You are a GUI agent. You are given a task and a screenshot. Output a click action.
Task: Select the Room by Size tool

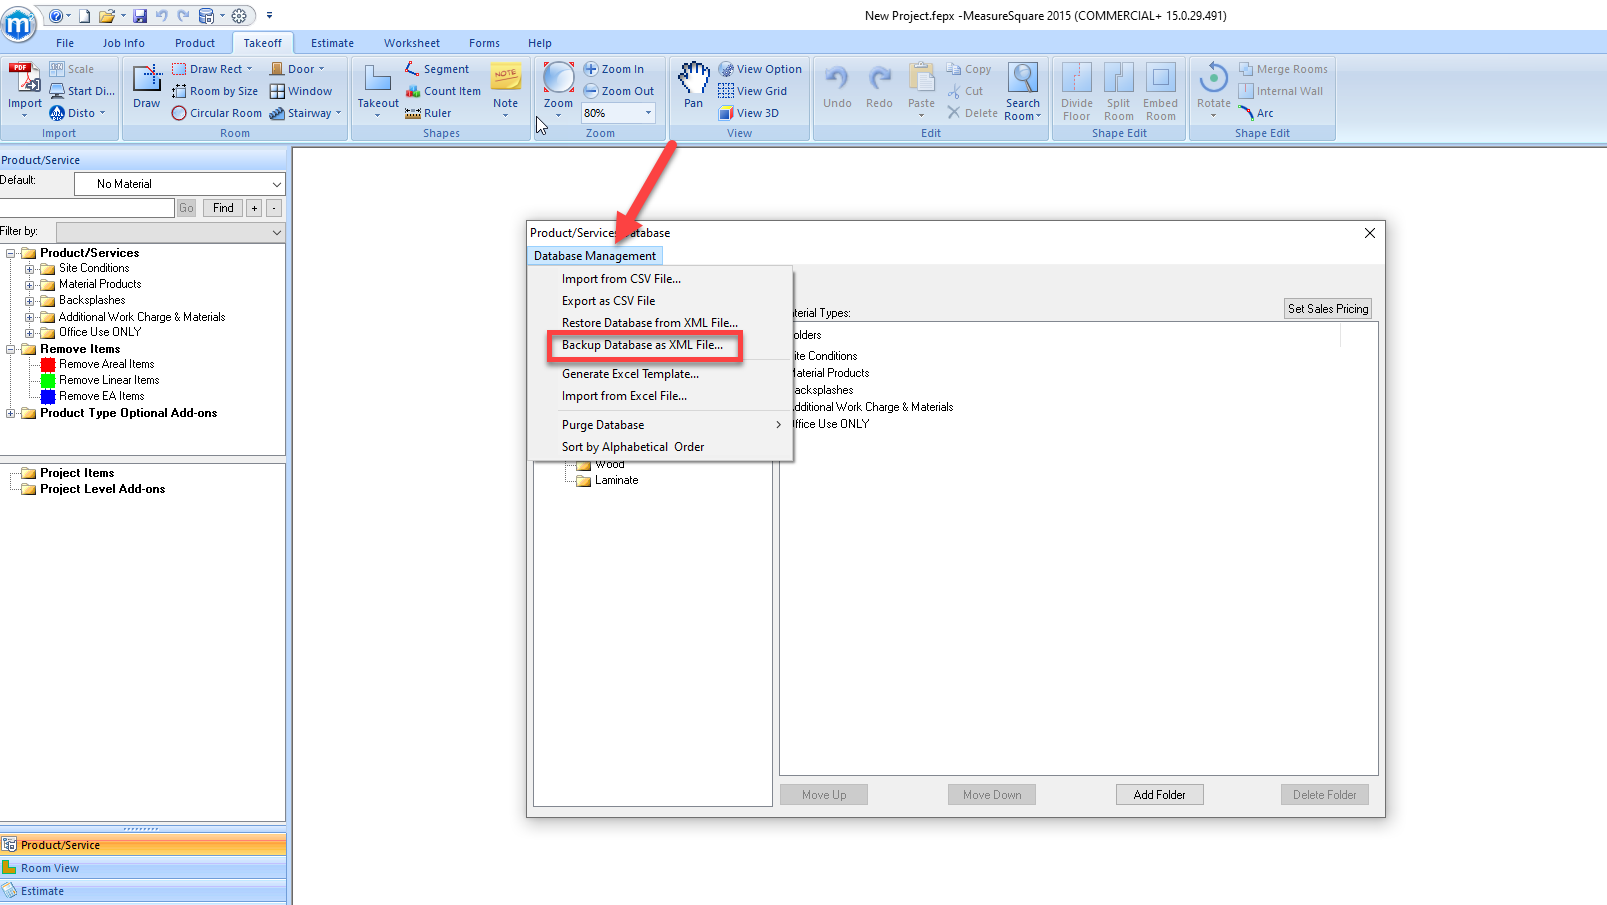(215, 91)
